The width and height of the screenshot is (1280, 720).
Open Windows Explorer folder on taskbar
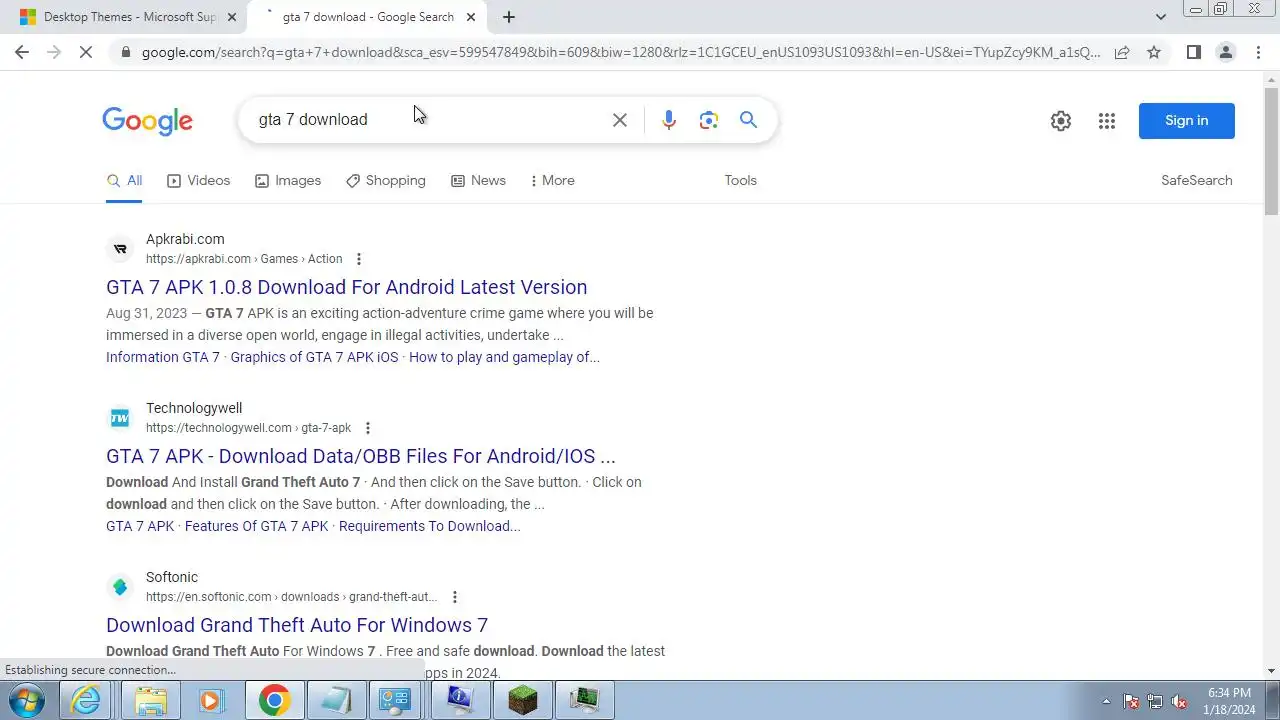click(151, 700)
